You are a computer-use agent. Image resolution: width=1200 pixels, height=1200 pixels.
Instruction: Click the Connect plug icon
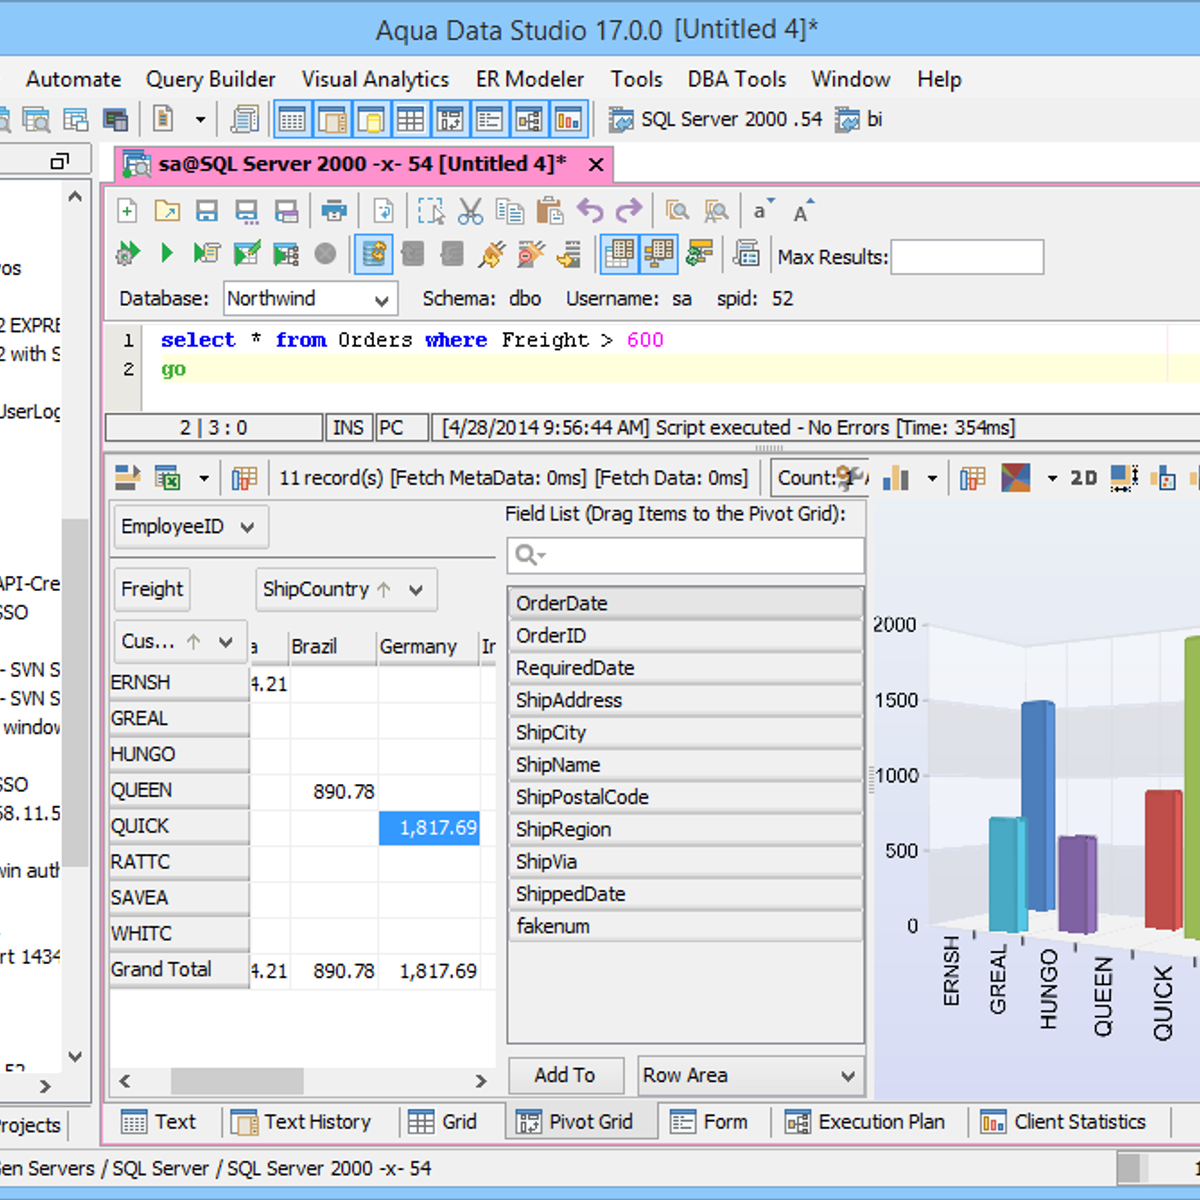[x=491, y=254]
